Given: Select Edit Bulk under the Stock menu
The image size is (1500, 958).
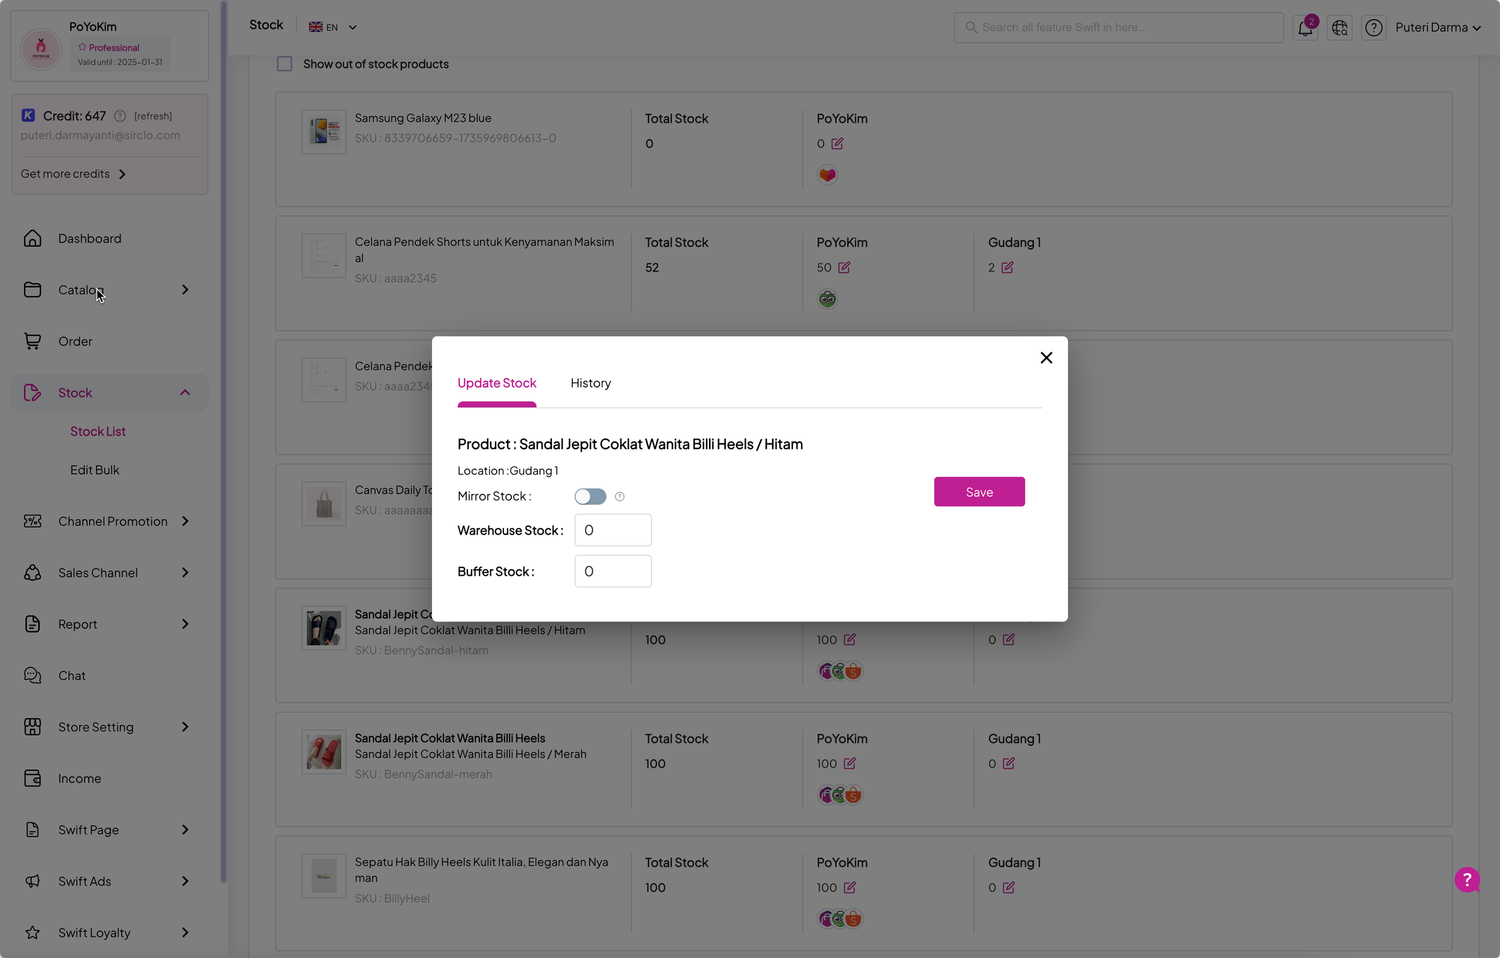Looking at the screenshot, I should [x=94, y=469].
